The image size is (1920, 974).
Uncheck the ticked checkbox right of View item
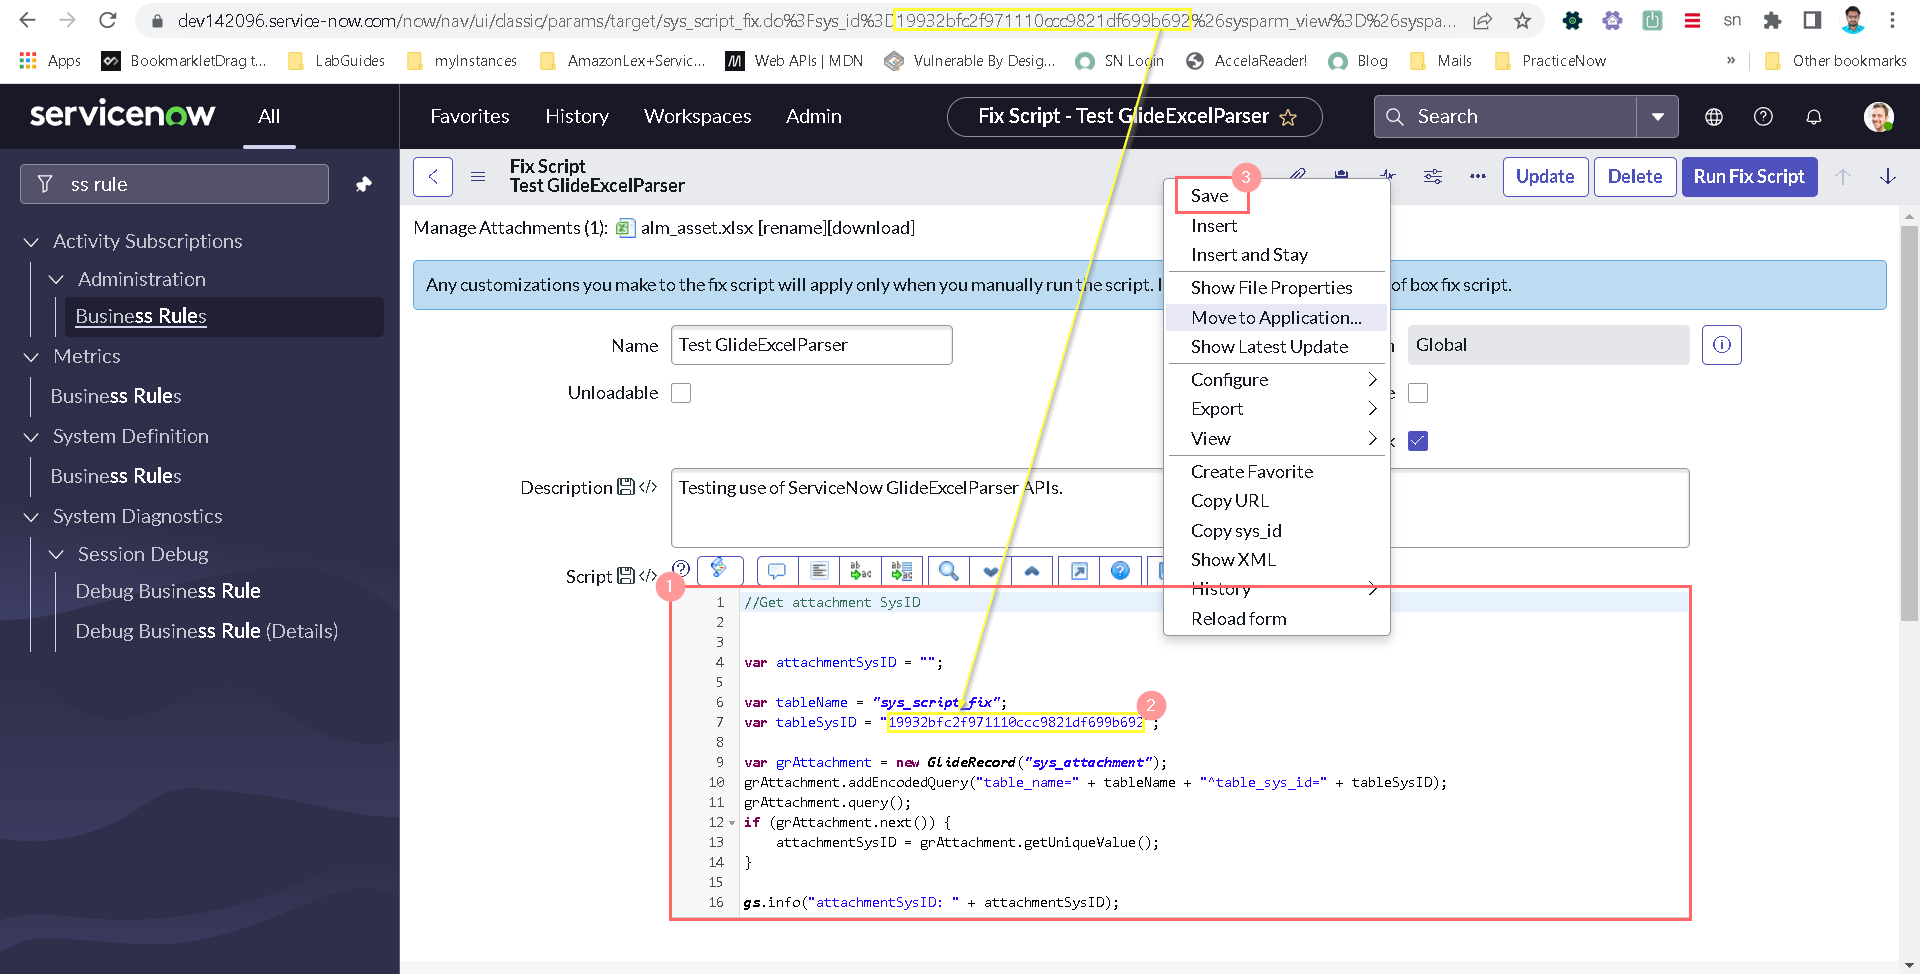pos(1418,441)
